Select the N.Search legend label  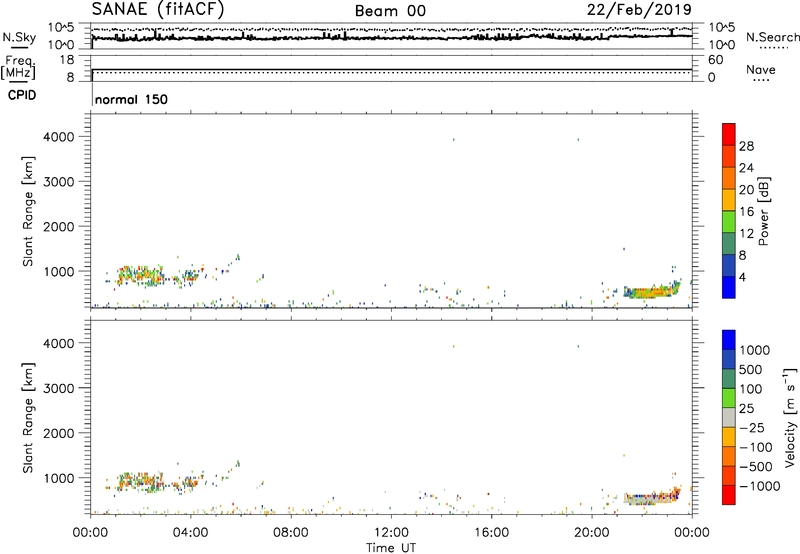tap(772, 37)
